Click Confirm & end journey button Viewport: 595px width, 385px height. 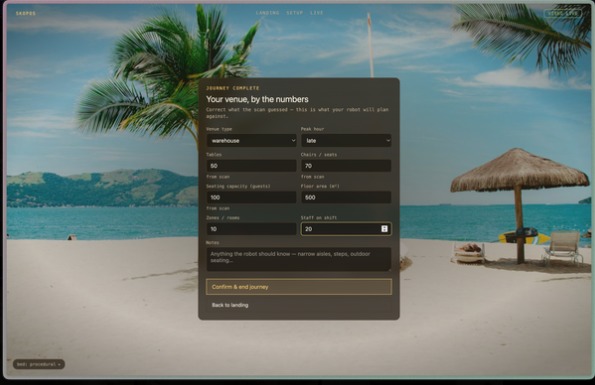pos(299,287)
